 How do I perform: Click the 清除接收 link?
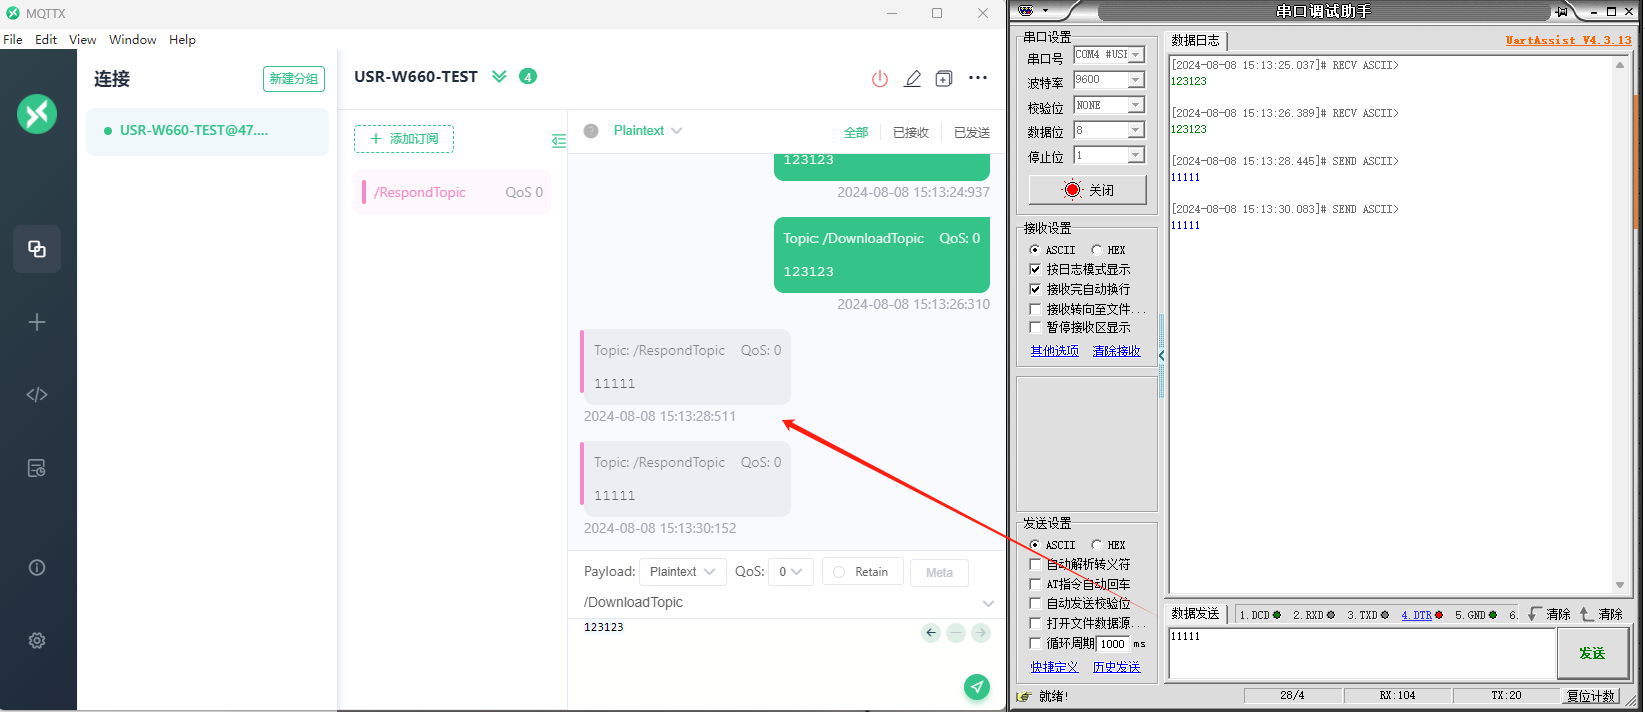point(1116,351)
